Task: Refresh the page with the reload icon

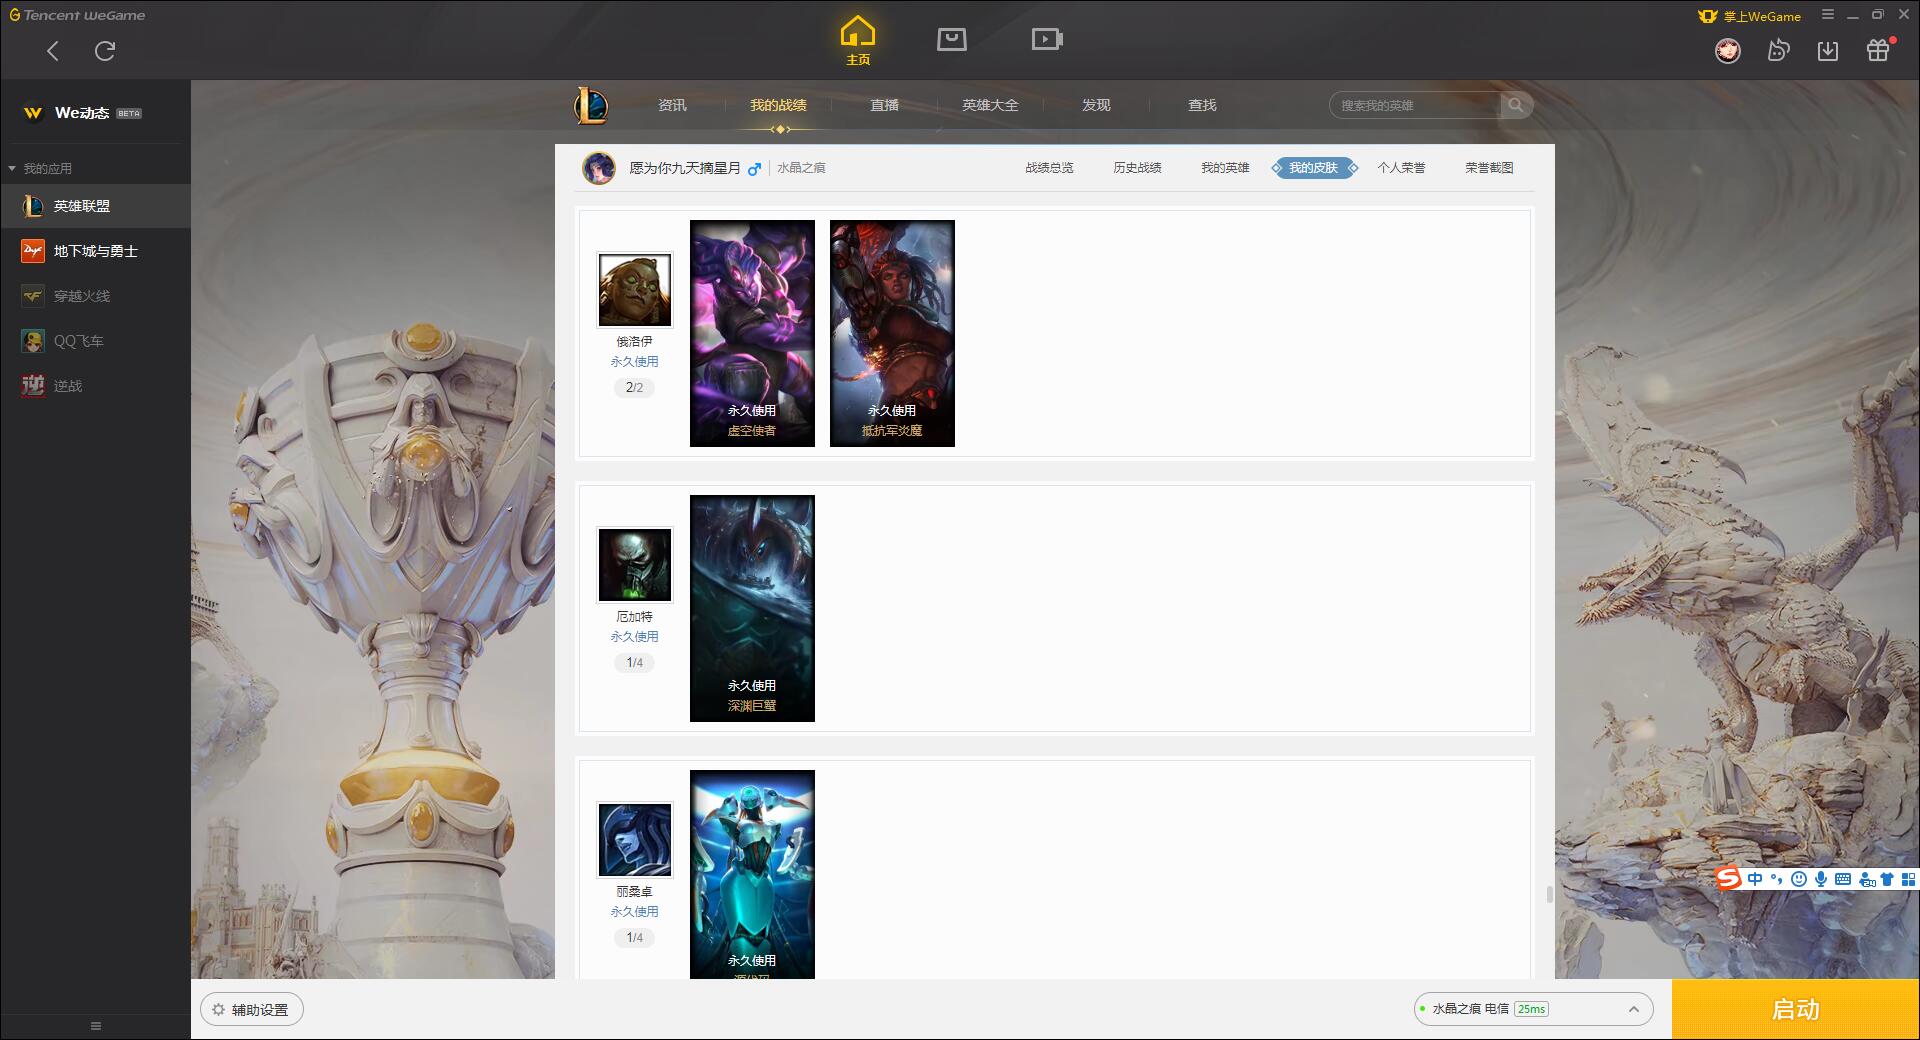Action: click(x=105, y=51)
